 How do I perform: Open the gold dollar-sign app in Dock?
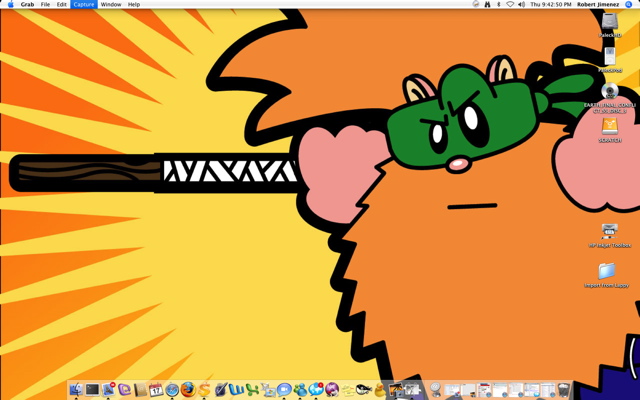click(x=204, y=390)
